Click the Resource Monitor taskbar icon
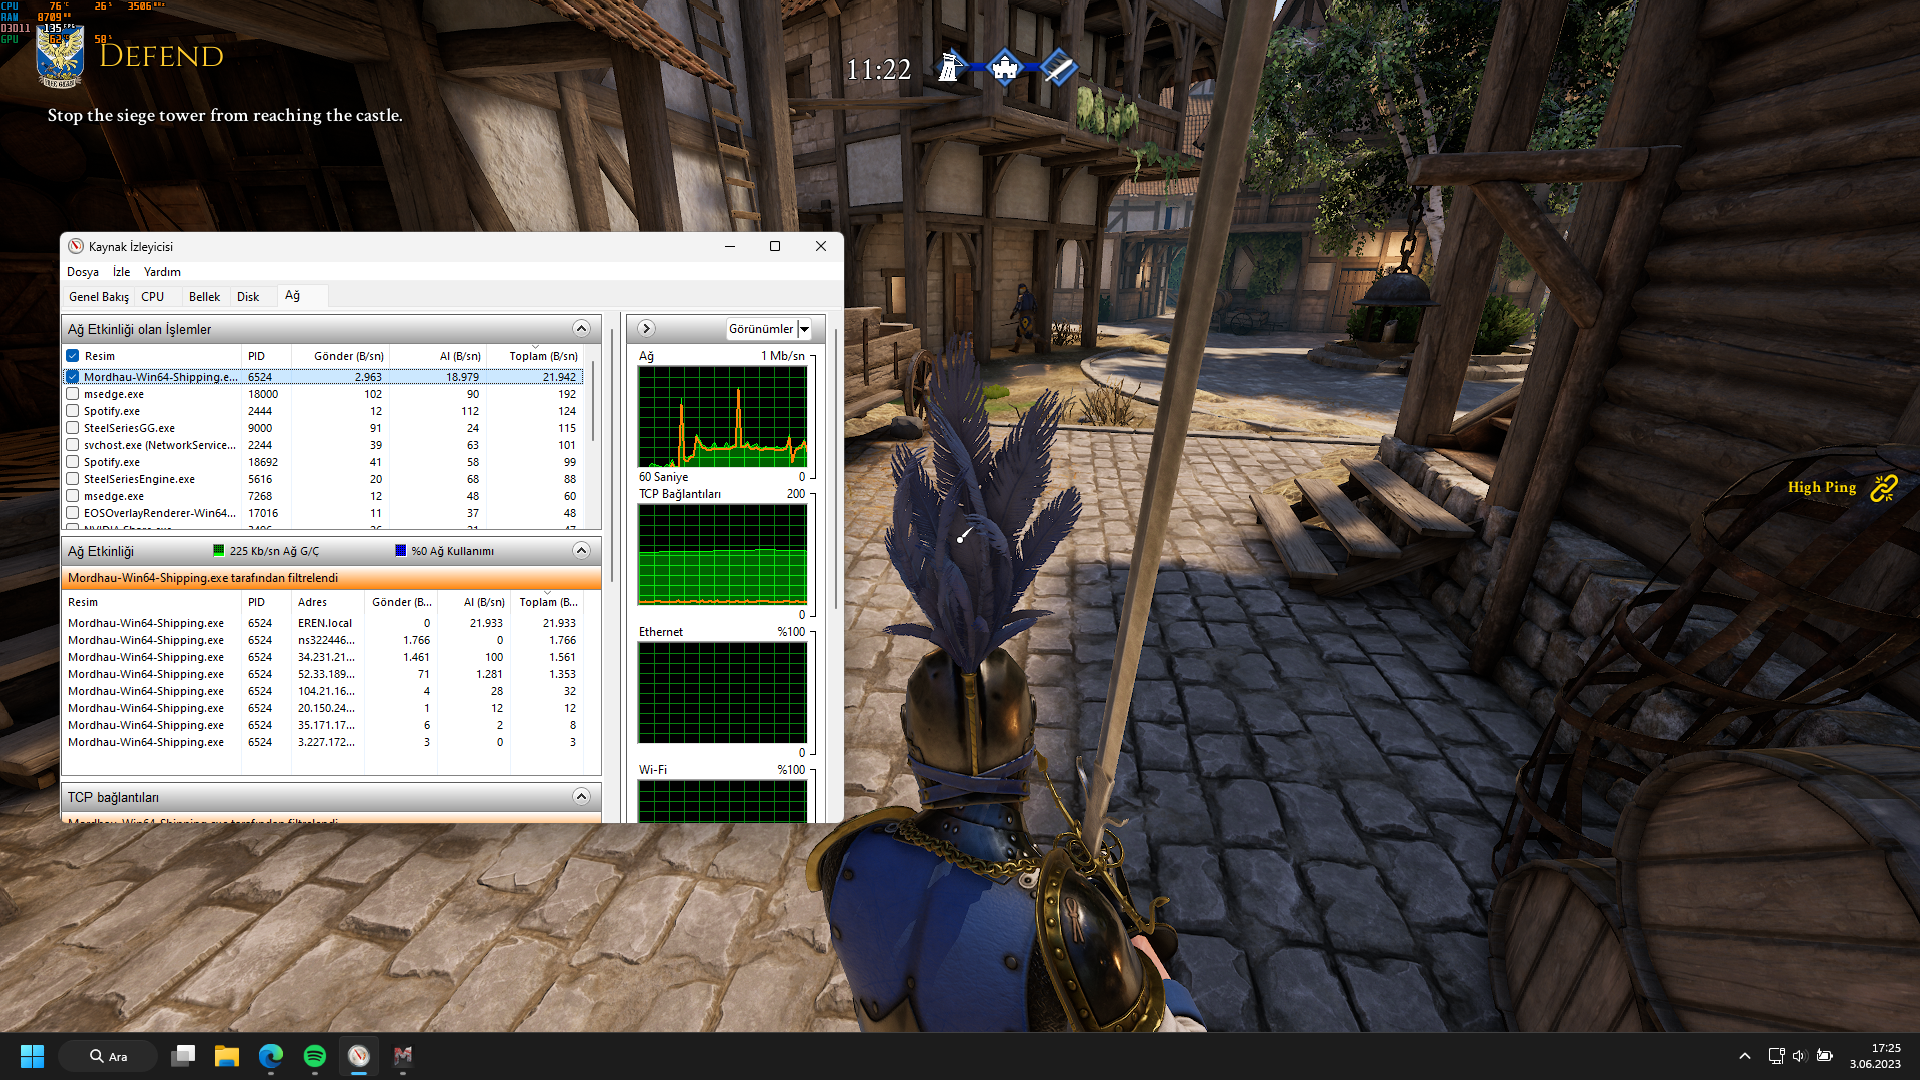 (358, 1056)
